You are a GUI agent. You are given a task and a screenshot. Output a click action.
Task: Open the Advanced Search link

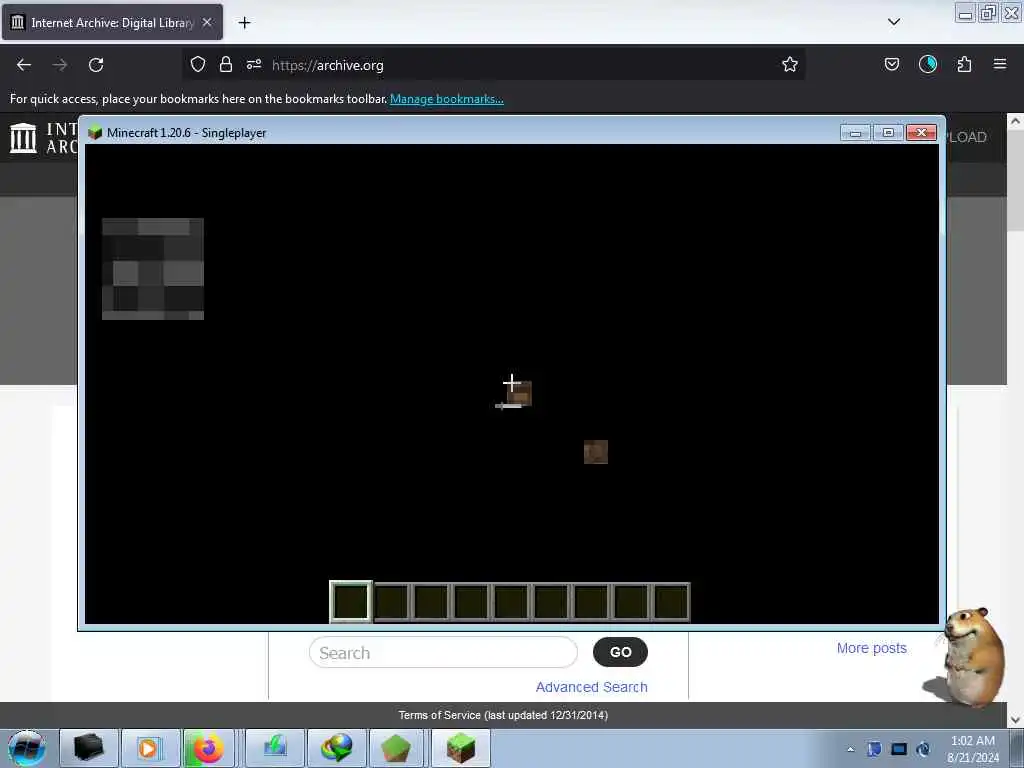[x=592, y=687]
